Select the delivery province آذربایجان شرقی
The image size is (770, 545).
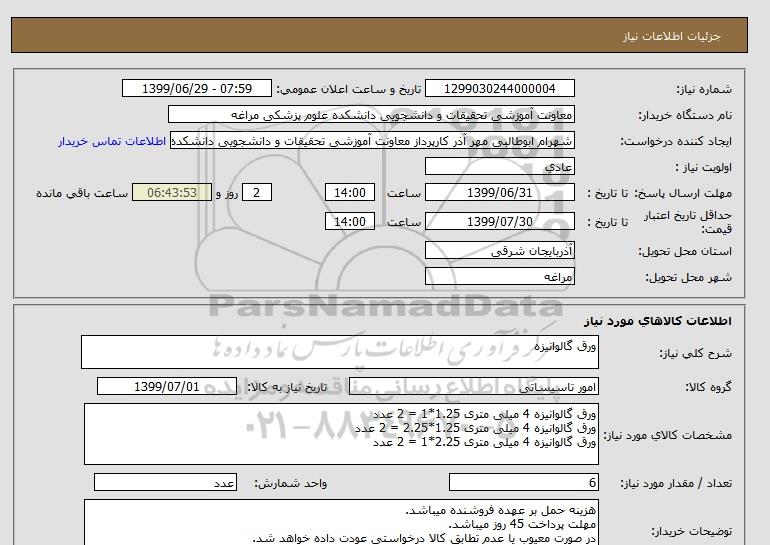(x=499, y=250)
